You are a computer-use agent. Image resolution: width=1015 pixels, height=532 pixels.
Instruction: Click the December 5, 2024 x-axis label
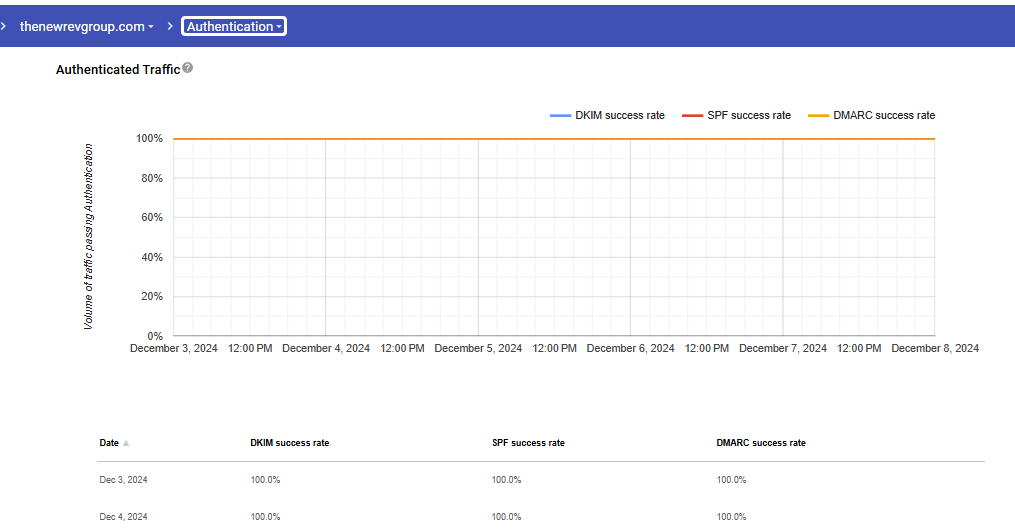click(x=478, y=349)
